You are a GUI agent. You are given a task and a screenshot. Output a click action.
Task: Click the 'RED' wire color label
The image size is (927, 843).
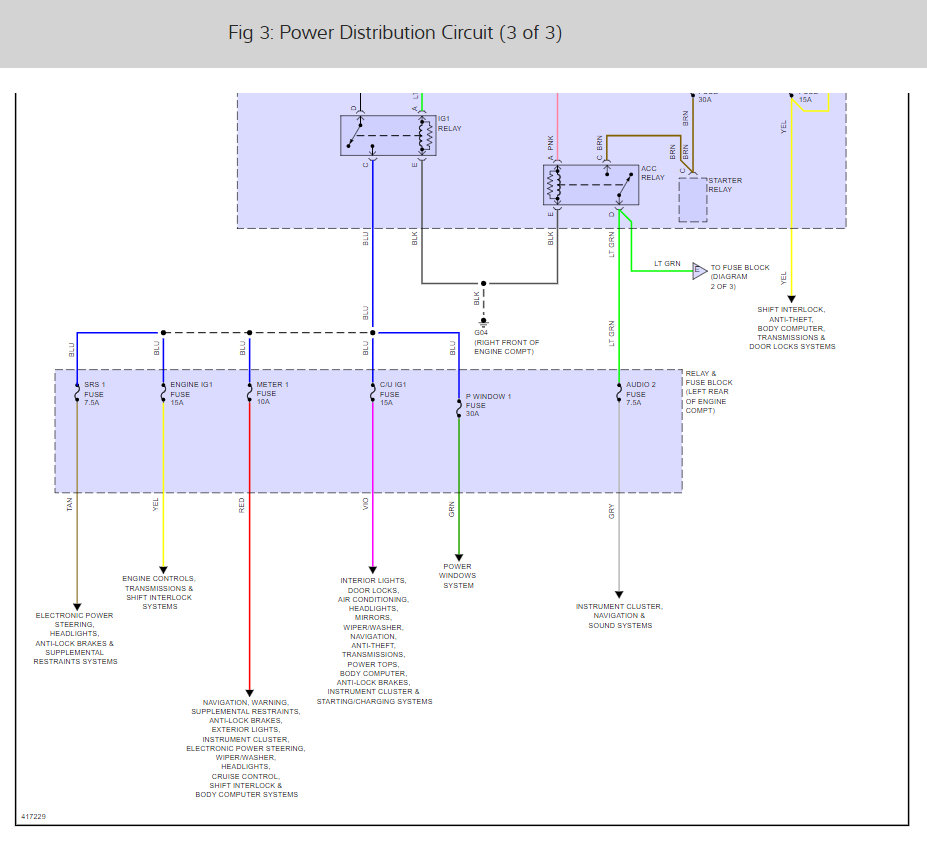click(241, 505)
